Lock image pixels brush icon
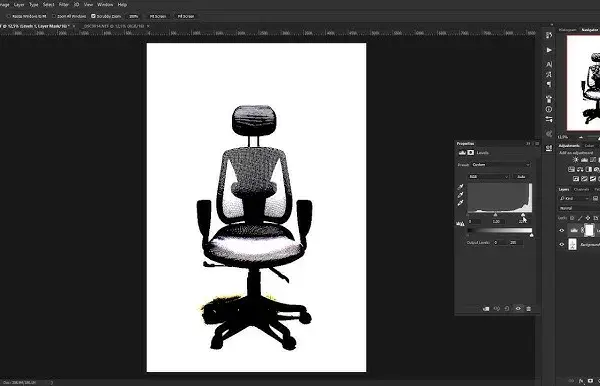 pyautogui.click(x=580, y=218)
